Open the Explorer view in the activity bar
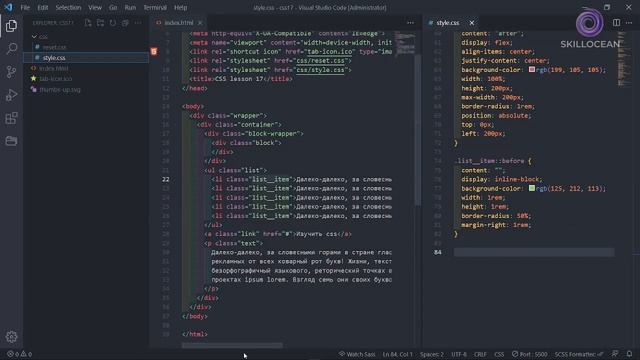 click(11, 26)
